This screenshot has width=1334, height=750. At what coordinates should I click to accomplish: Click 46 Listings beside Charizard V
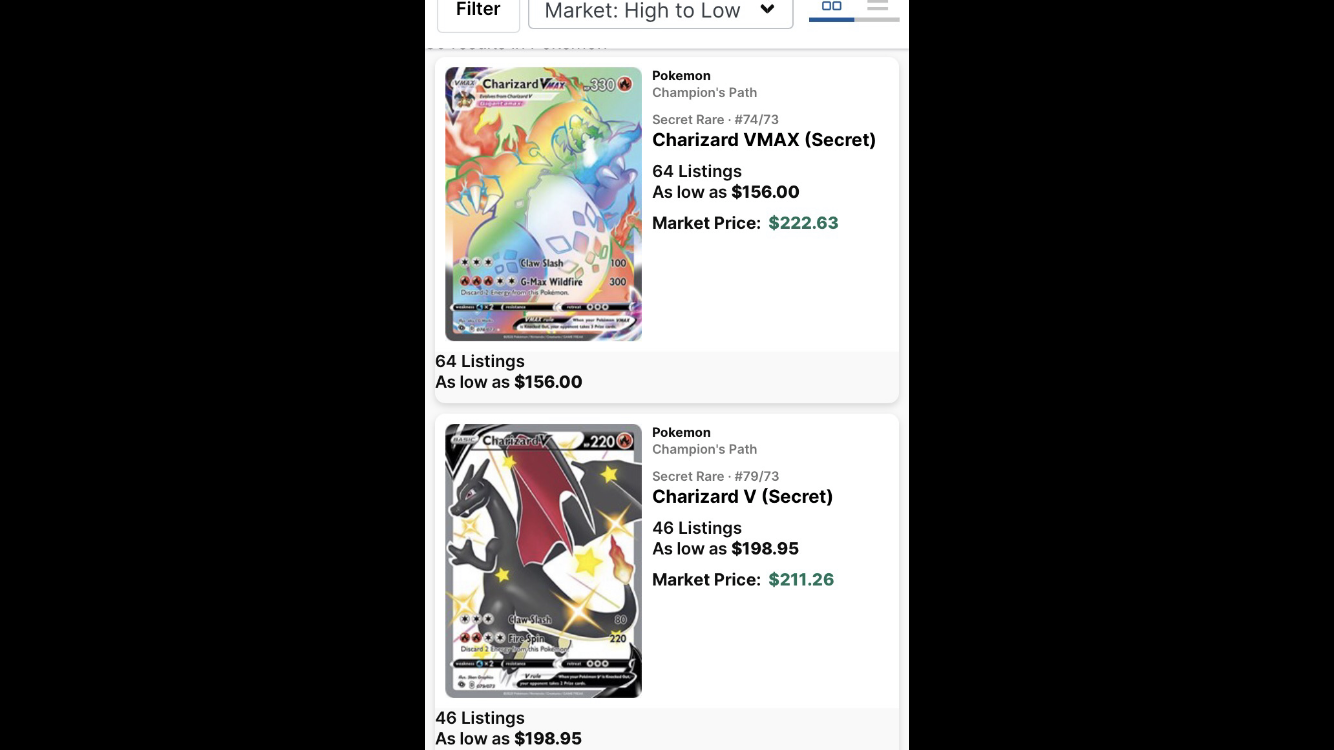pos(697,528)
